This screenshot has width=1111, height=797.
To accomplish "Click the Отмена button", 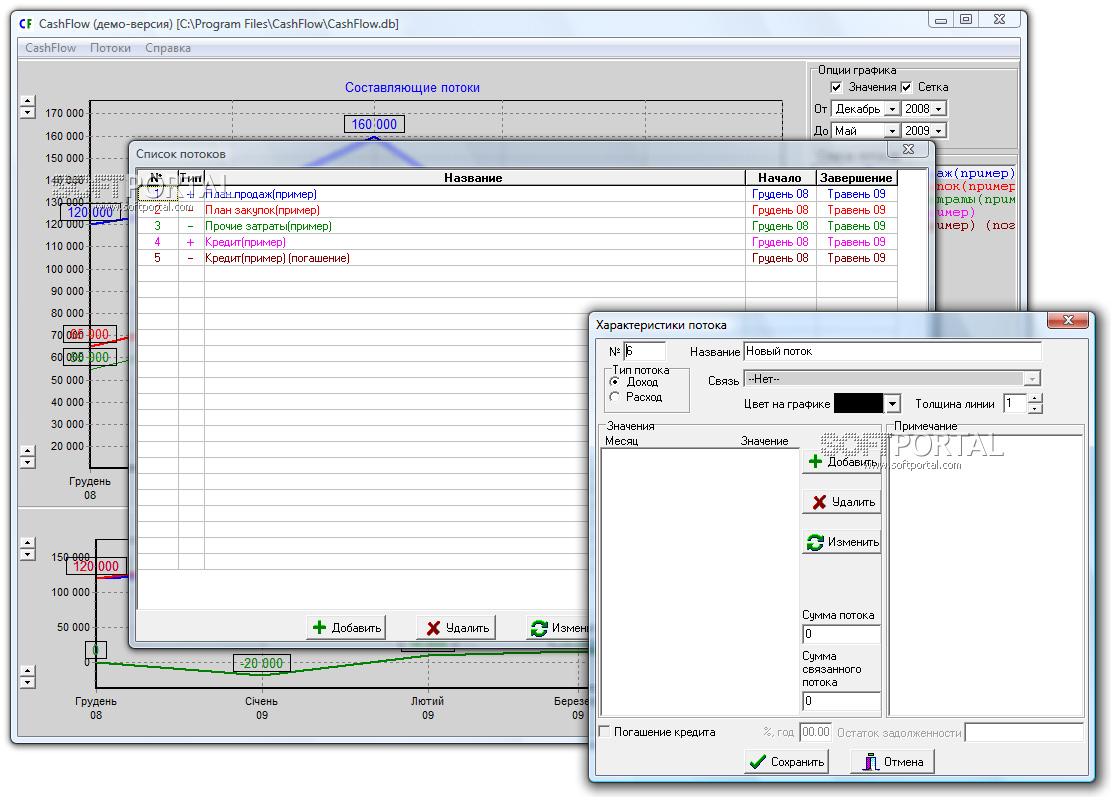I will (x=892, y=762).
